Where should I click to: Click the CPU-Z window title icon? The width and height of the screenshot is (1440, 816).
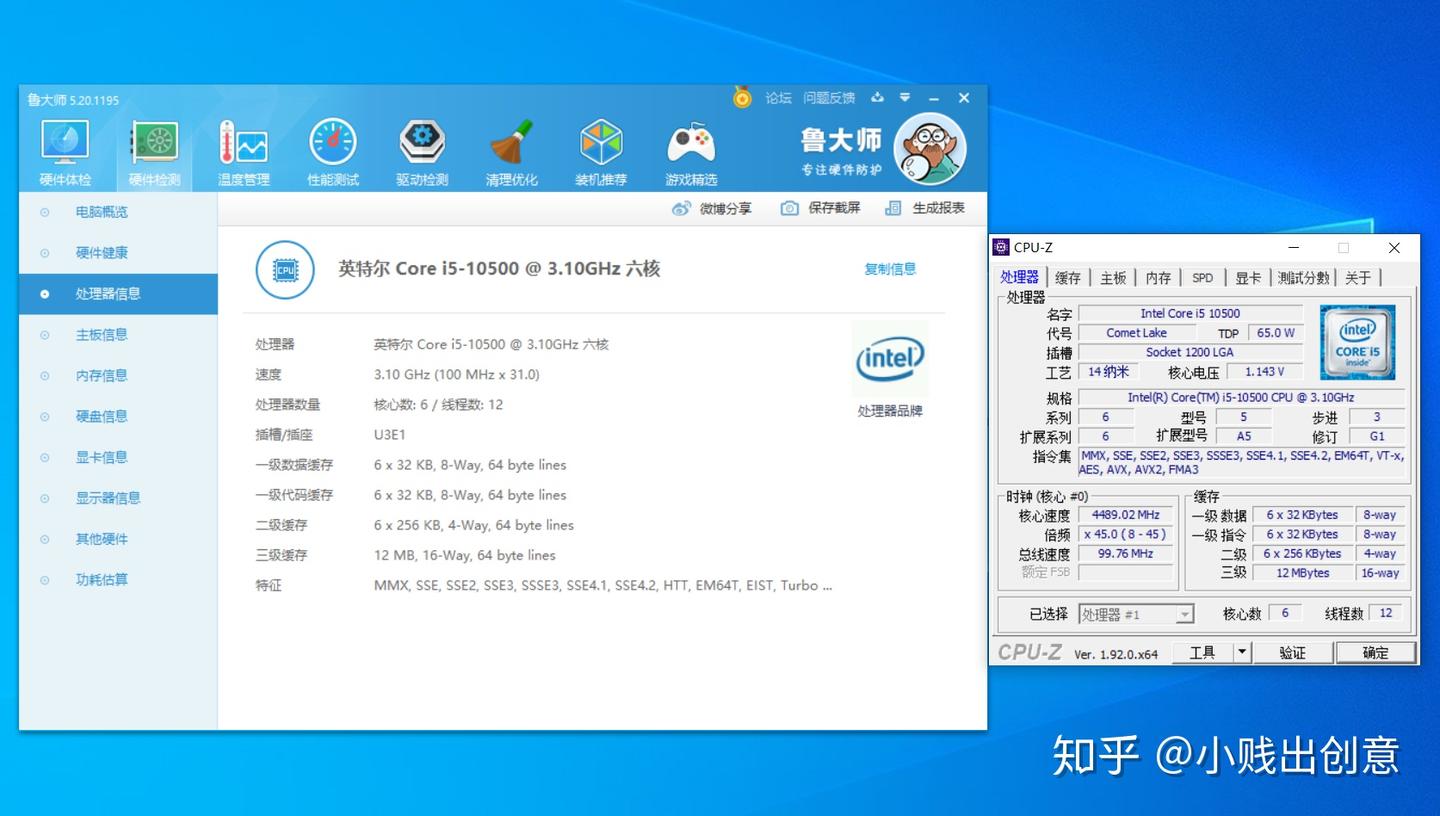[1001, 247]
